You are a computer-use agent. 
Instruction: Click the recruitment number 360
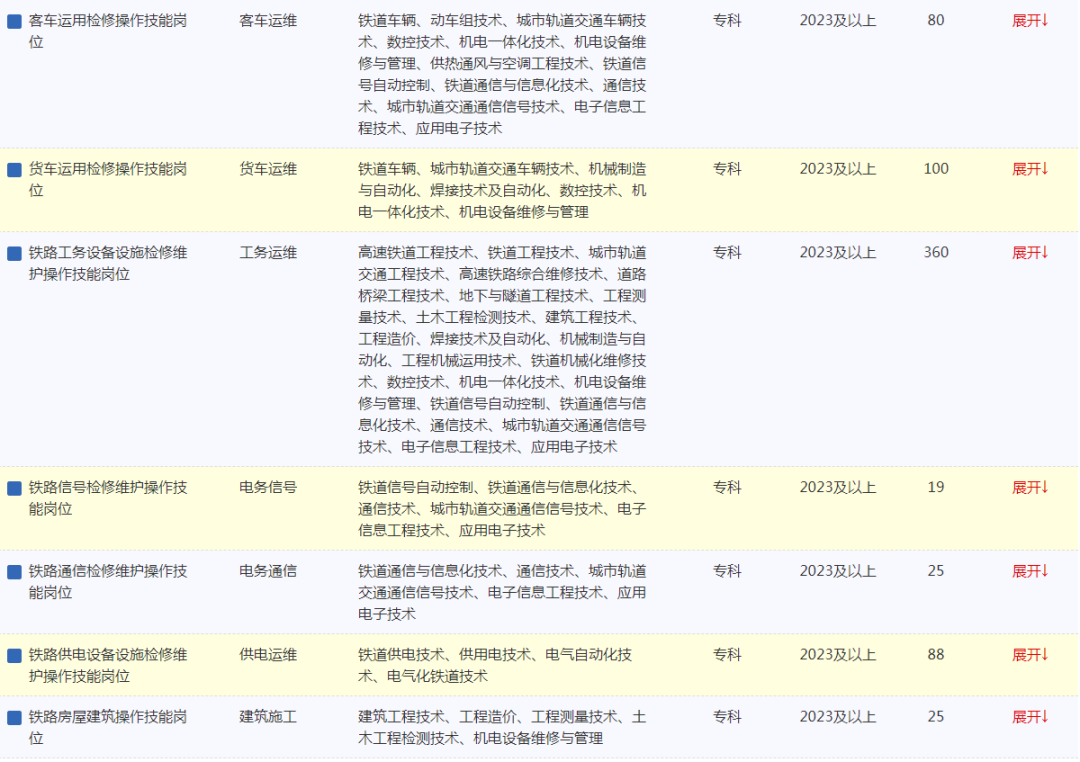[x=936, y=253]
